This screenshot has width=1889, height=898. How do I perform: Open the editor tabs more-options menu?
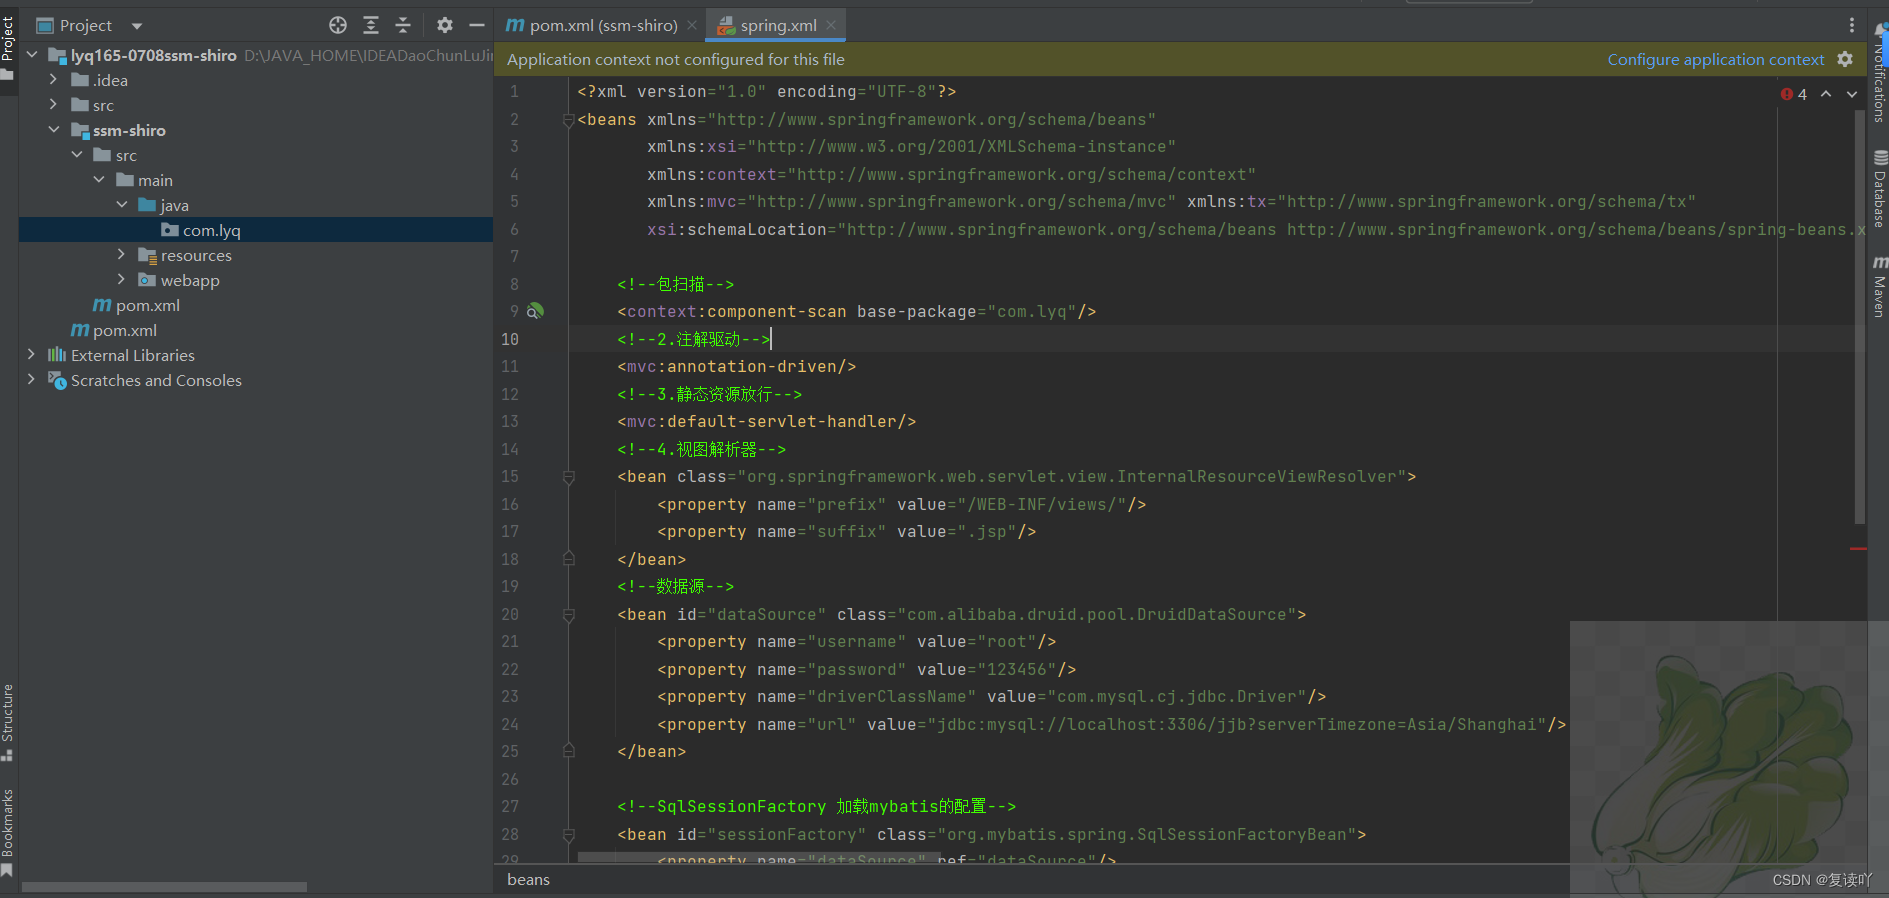1851,25
